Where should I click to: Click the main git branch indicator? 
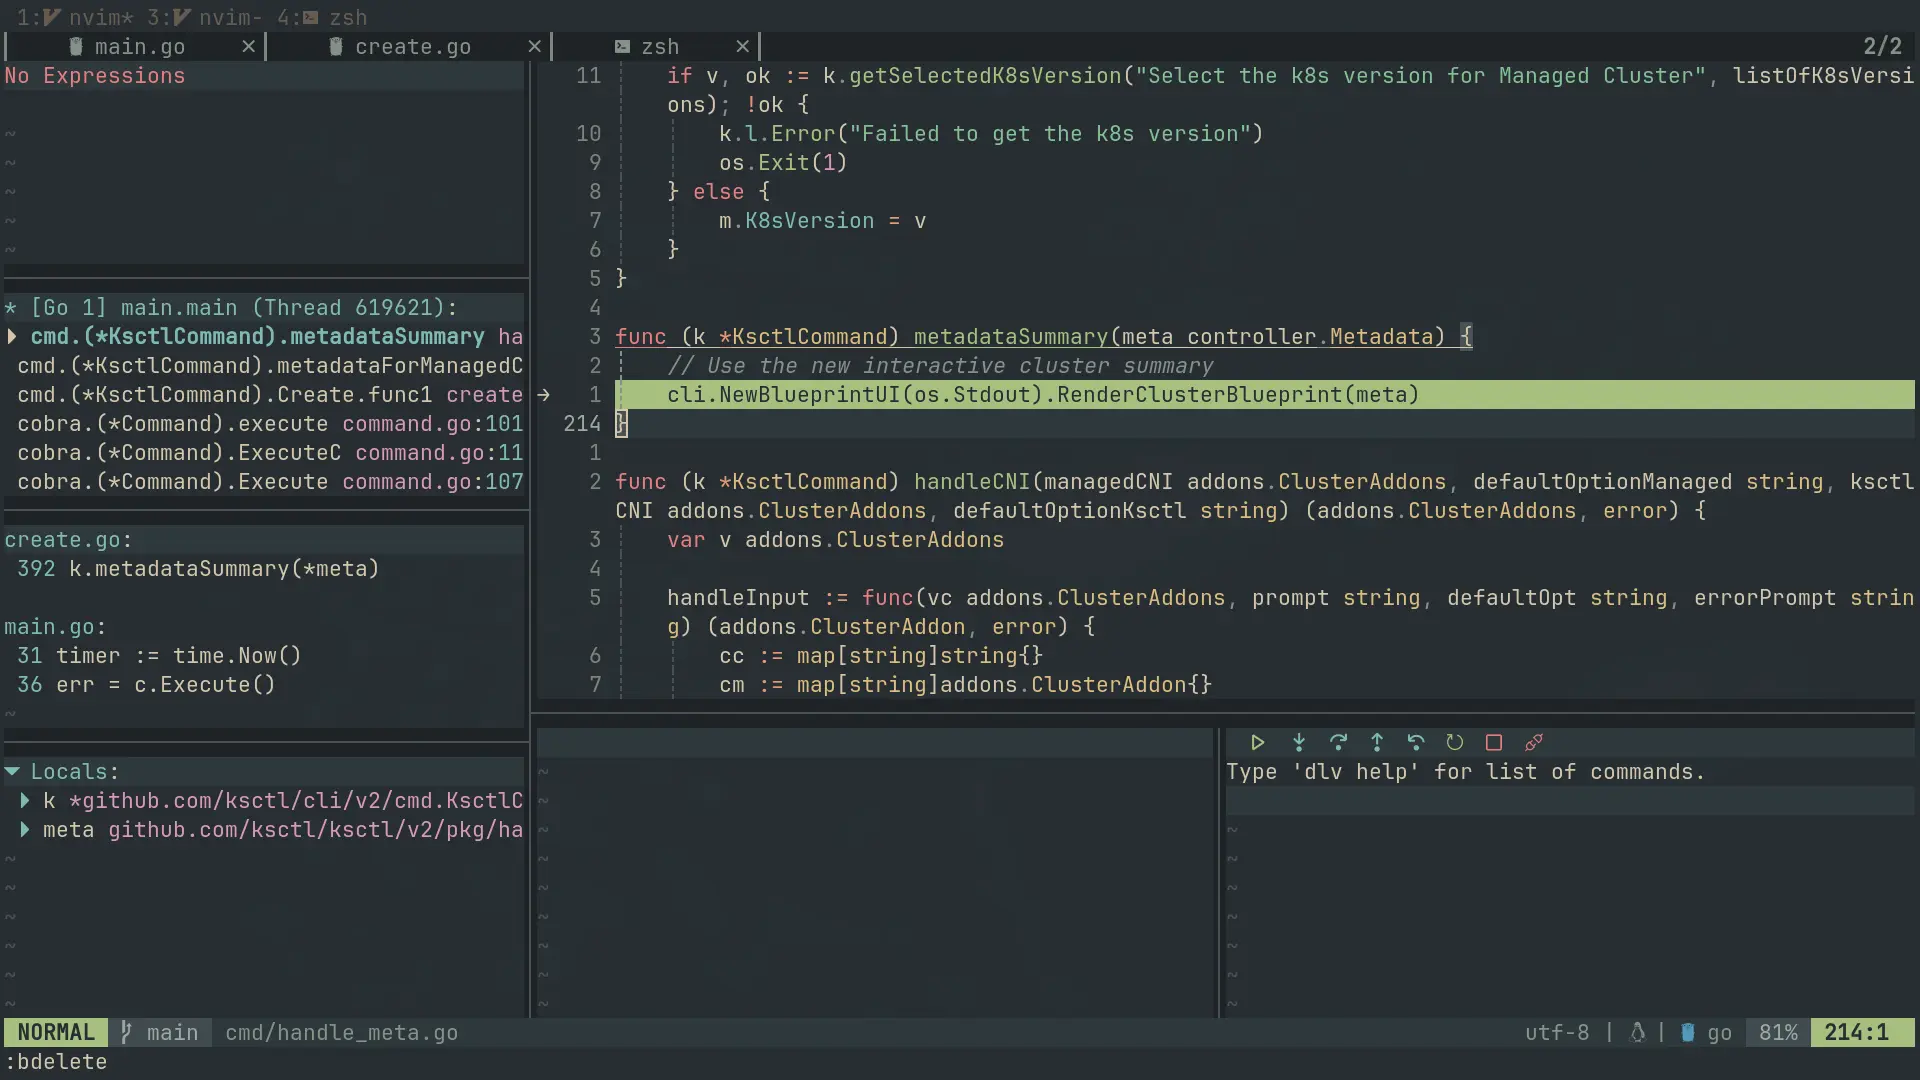pos(160,1033)
